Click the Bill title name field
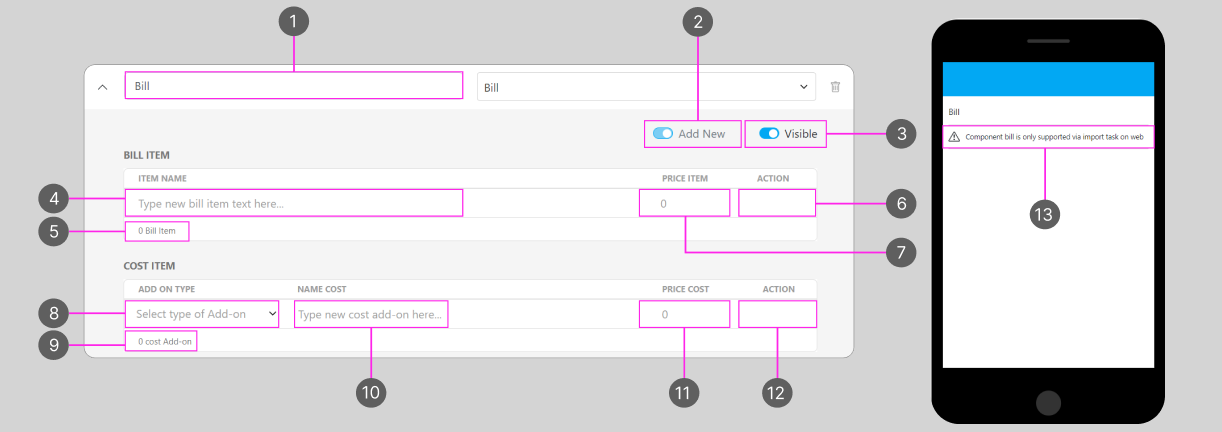Viewport: 1222px width, 432px height. click(294, 86)
